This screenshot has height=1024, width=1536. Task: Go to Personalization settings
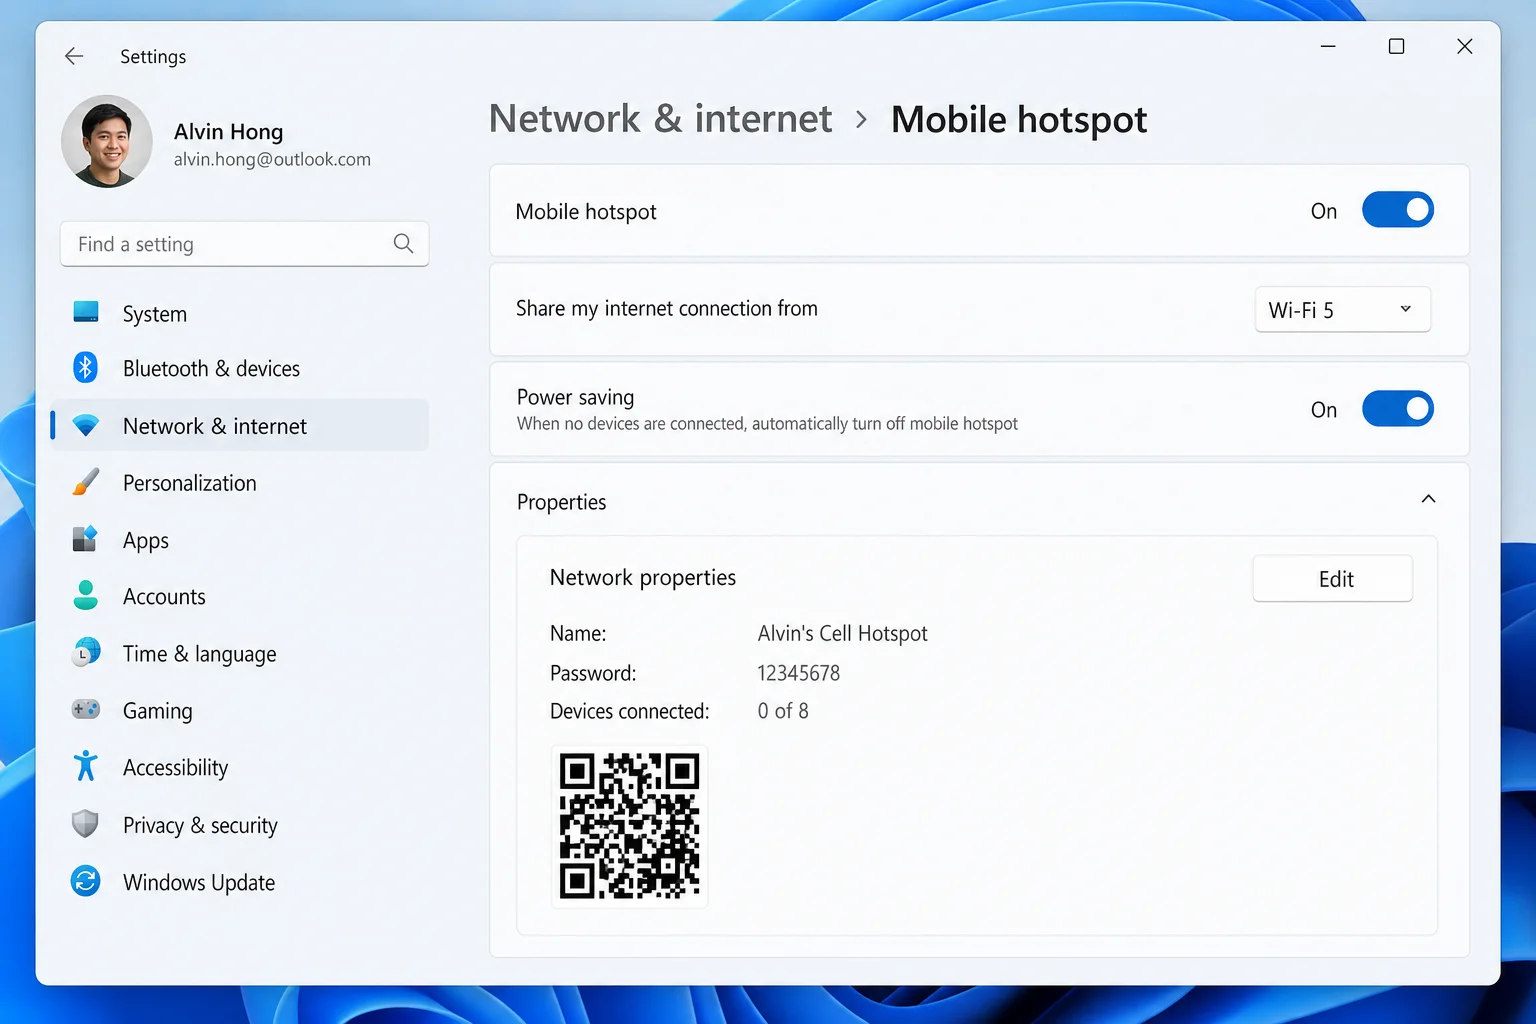point(240,482)
